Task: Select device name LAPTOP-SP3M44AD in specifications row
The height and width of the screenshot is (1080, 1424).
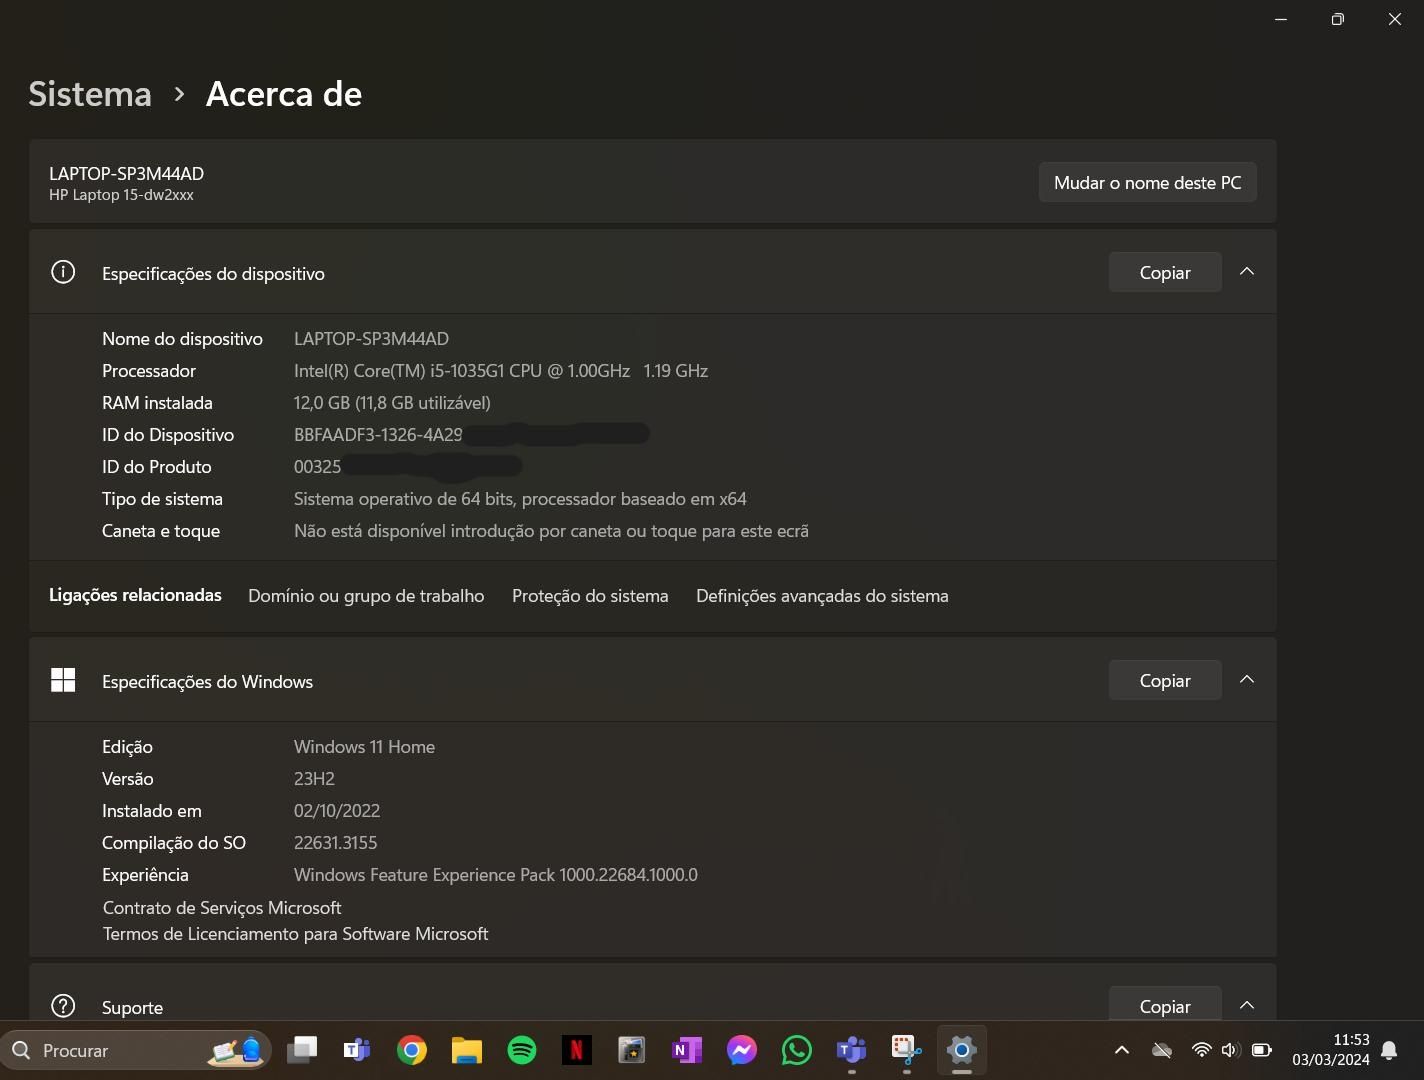Action: click(371, 339)
